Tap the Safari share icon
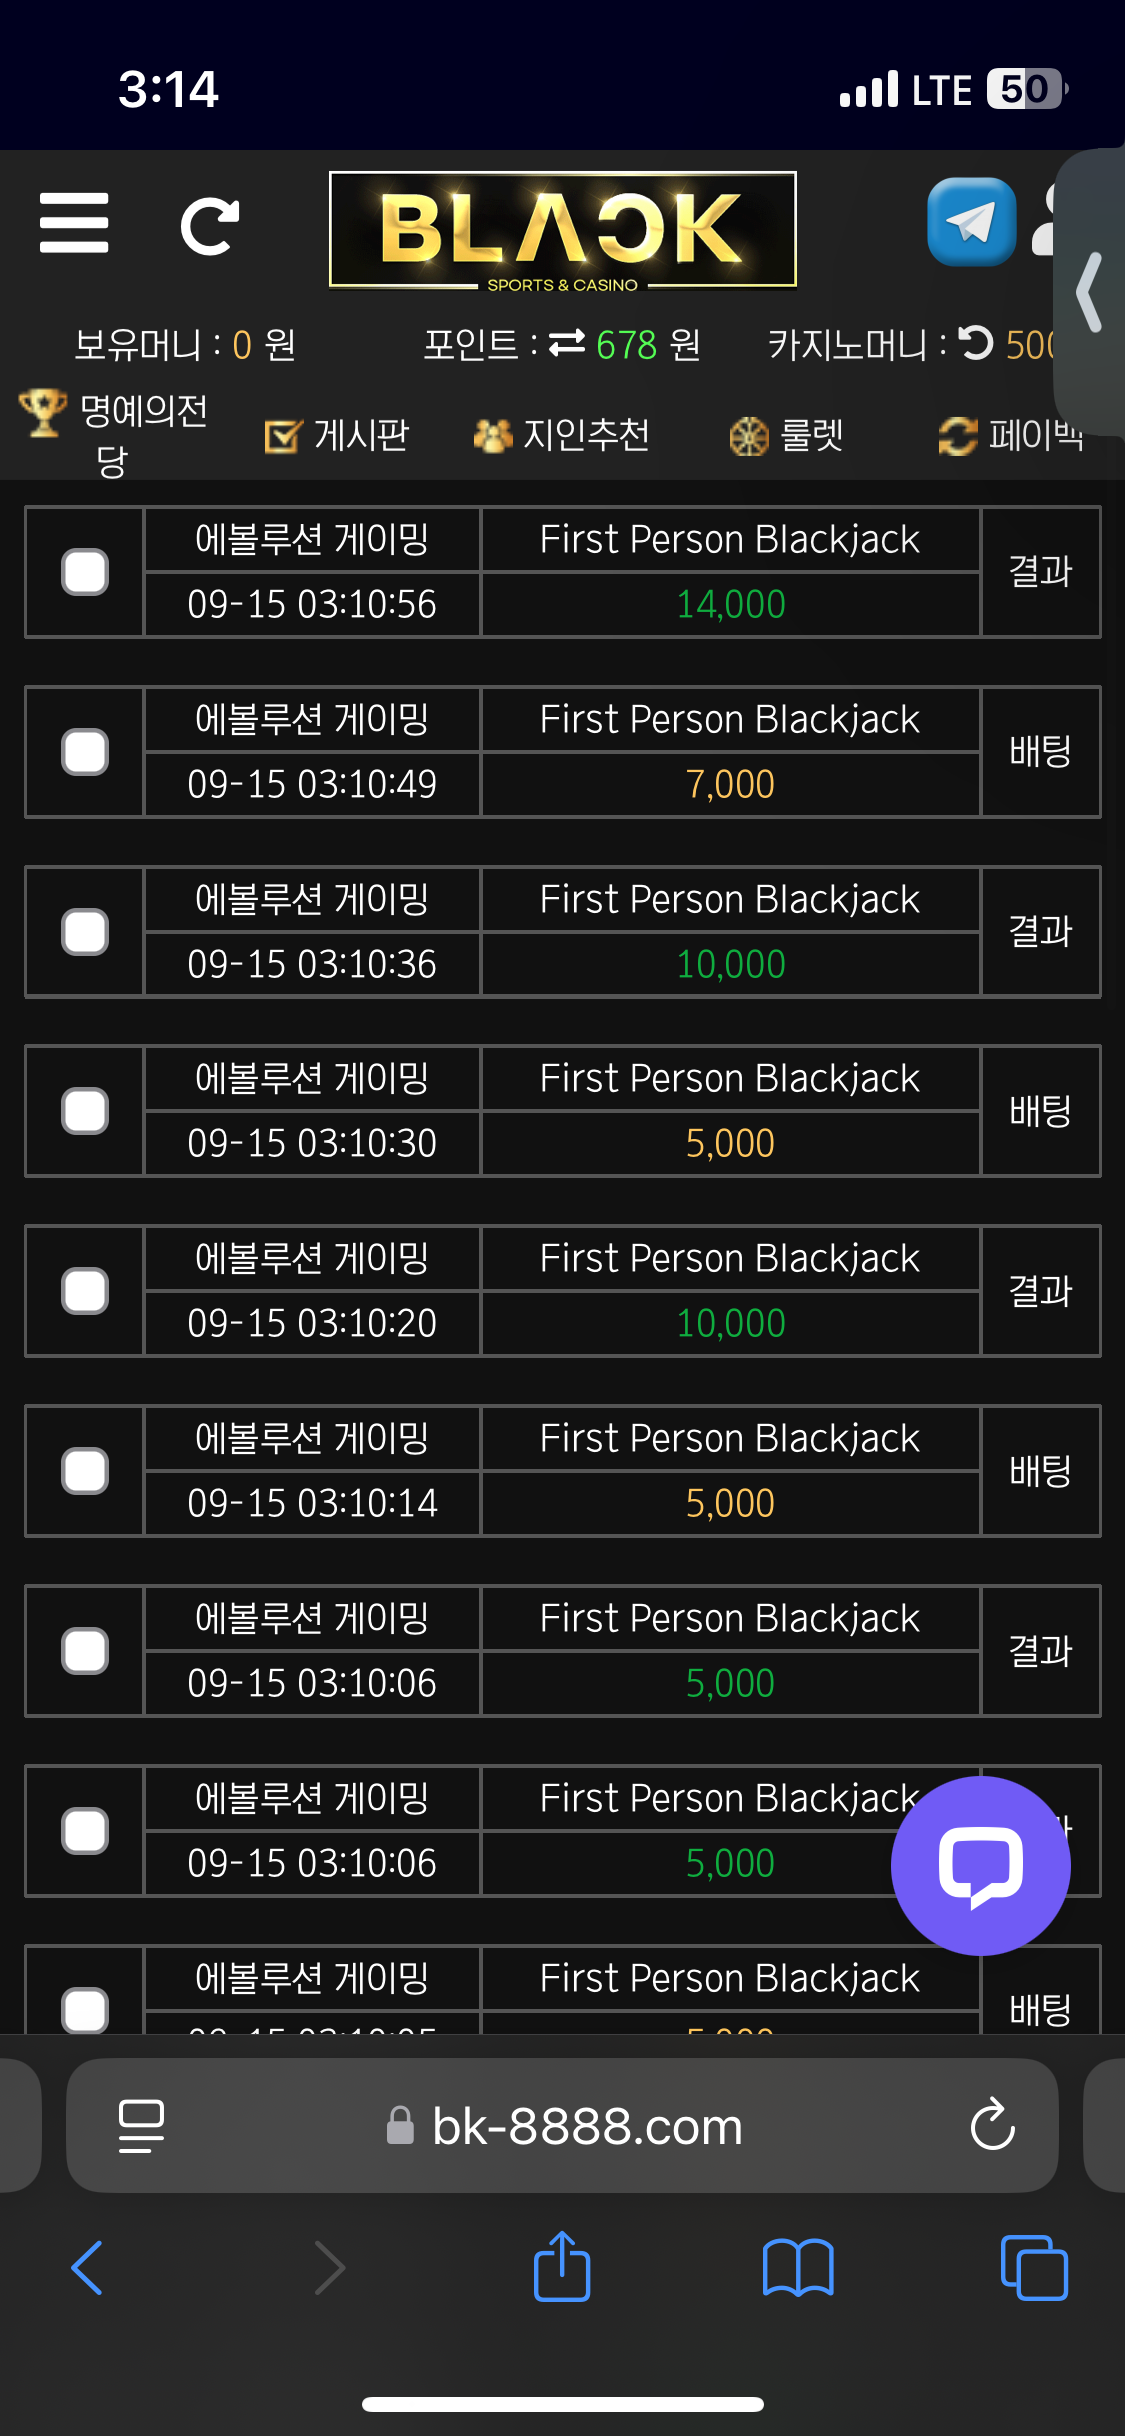The width and height of the screenshot is (1125, 2436). coord(562,2266)
